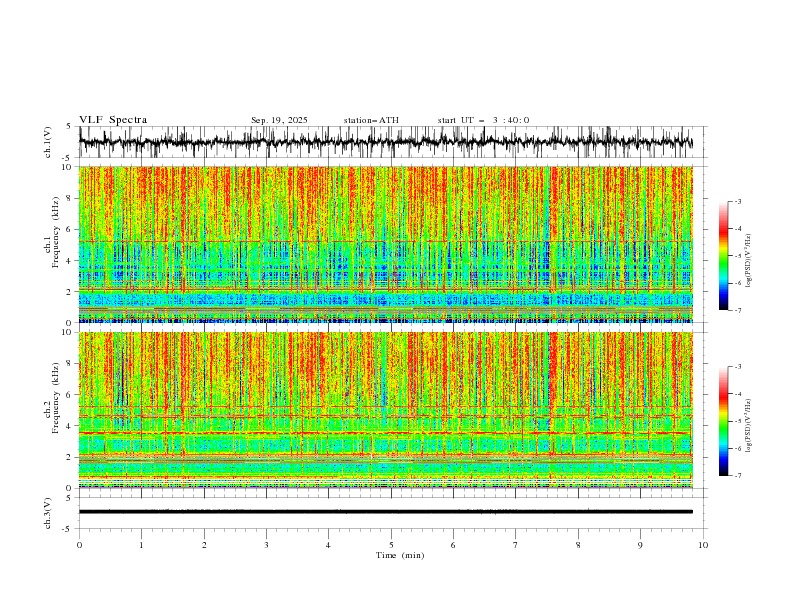The width and height of the screenshot is (792, 612).
Task: Click the 'VLF Spectra' title text
Action: pos(113,120)
